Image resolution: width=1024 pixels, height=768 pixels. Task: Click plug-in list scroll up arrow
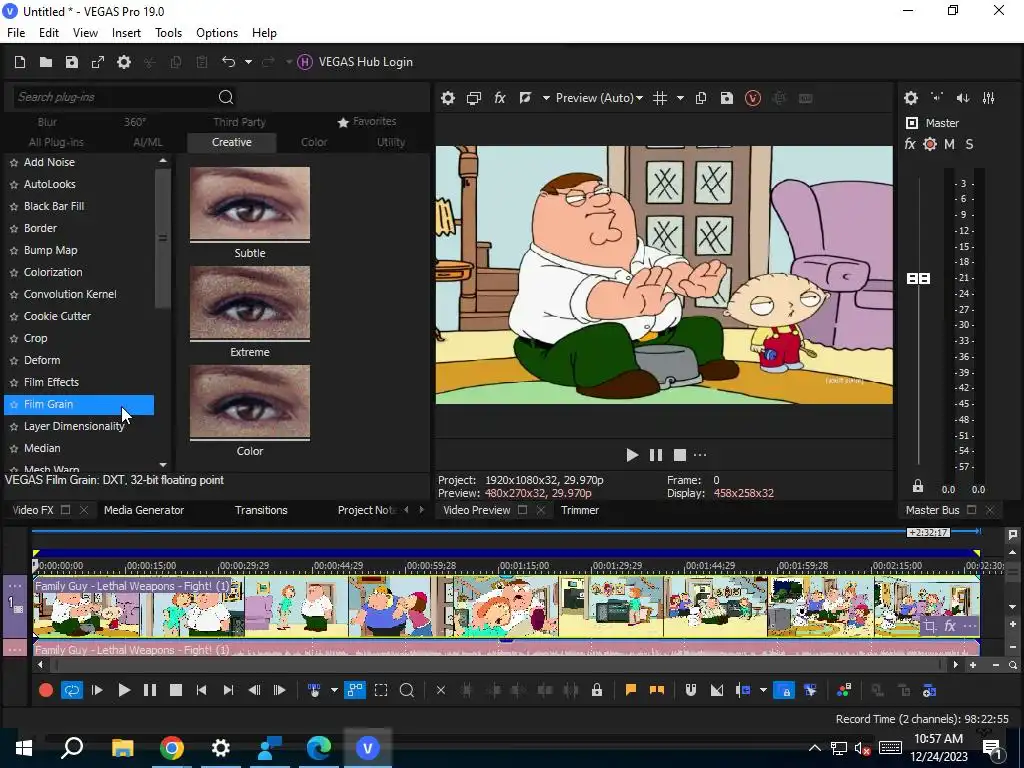(x=163, y=161)
